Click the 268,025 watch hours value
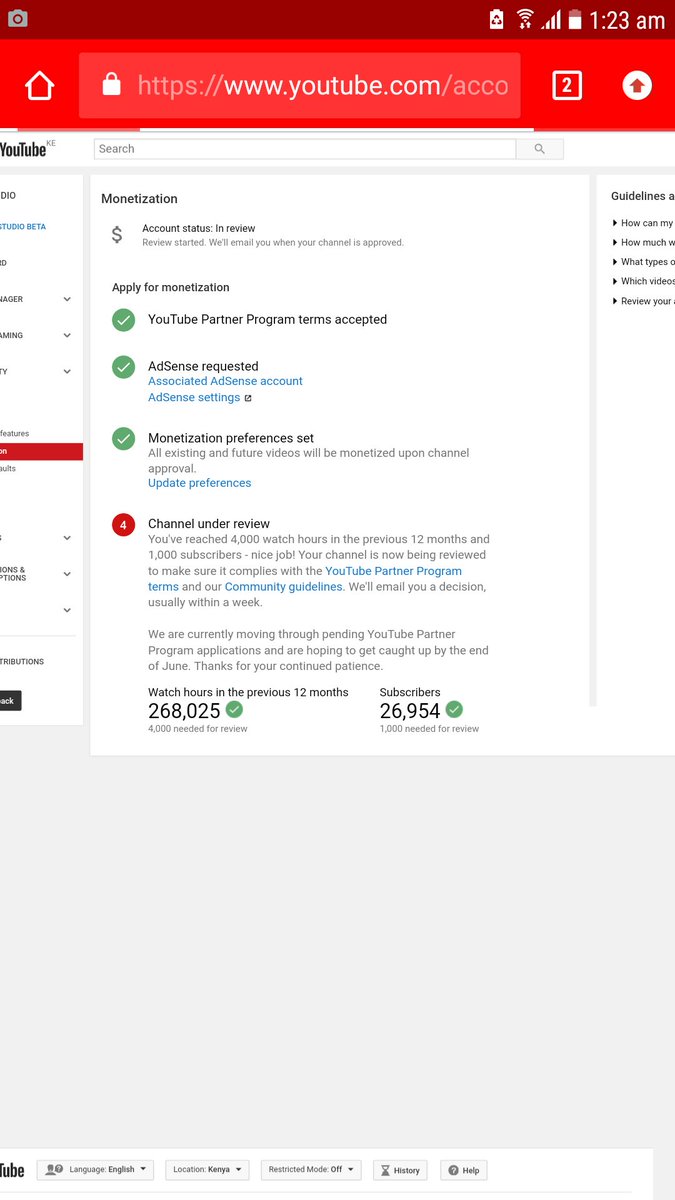 pyautogui.click(x=184, y=711)
